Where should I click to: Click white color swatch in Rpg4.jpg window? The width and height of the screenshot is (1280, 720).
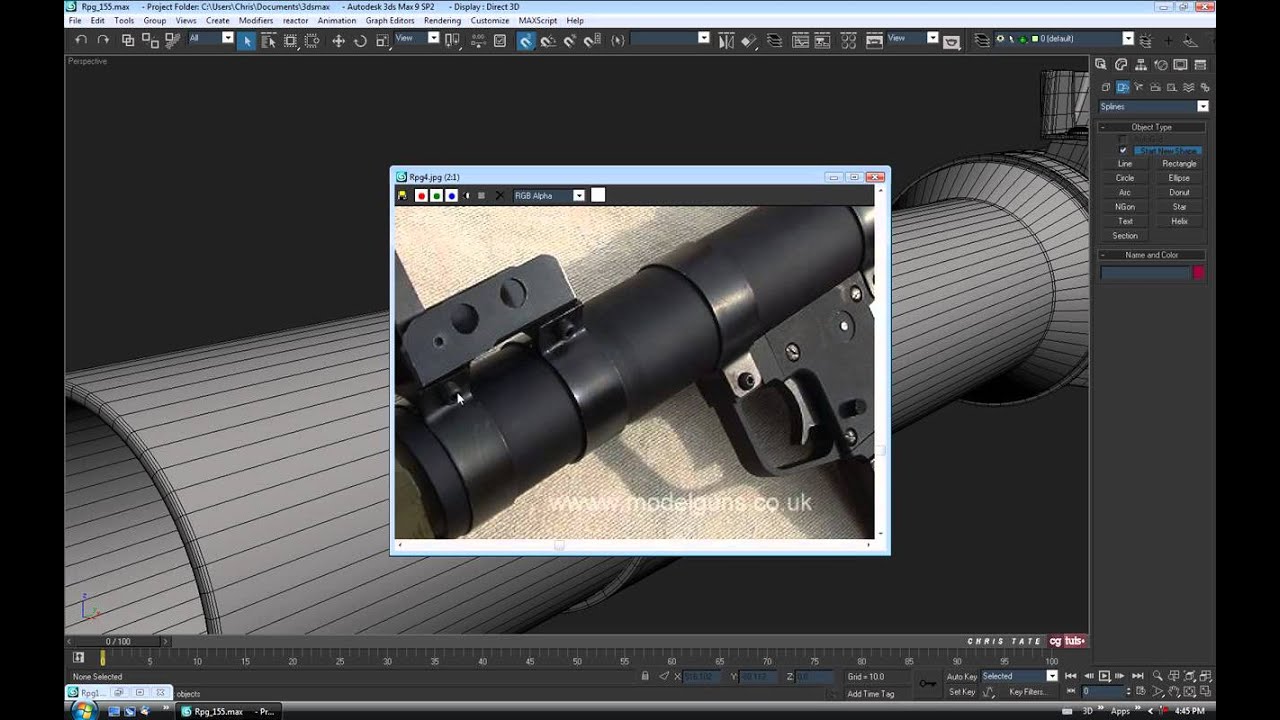point(598,195)
